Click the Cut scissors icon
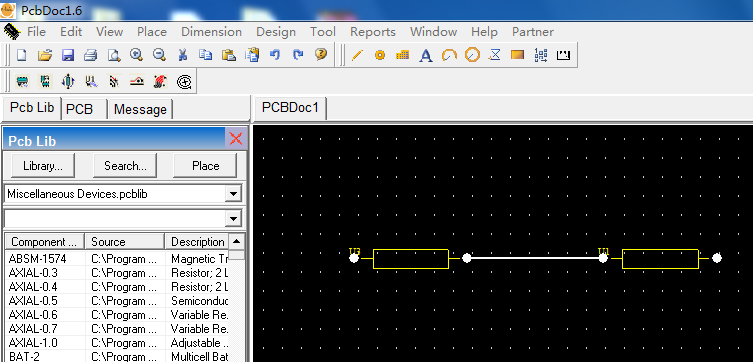Viewport: 753px width, 362px height. coord(182,55)
